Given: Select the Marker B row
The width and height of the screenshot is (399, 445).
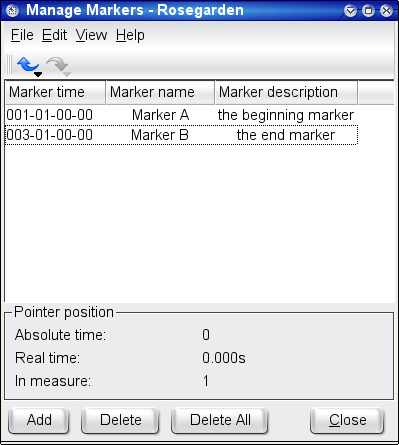Looking at the screenshot, I should click(182, 135).
